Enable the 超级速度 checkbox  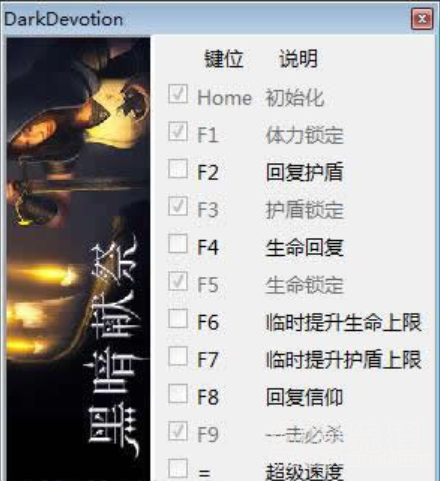click(x=178, y=468)
